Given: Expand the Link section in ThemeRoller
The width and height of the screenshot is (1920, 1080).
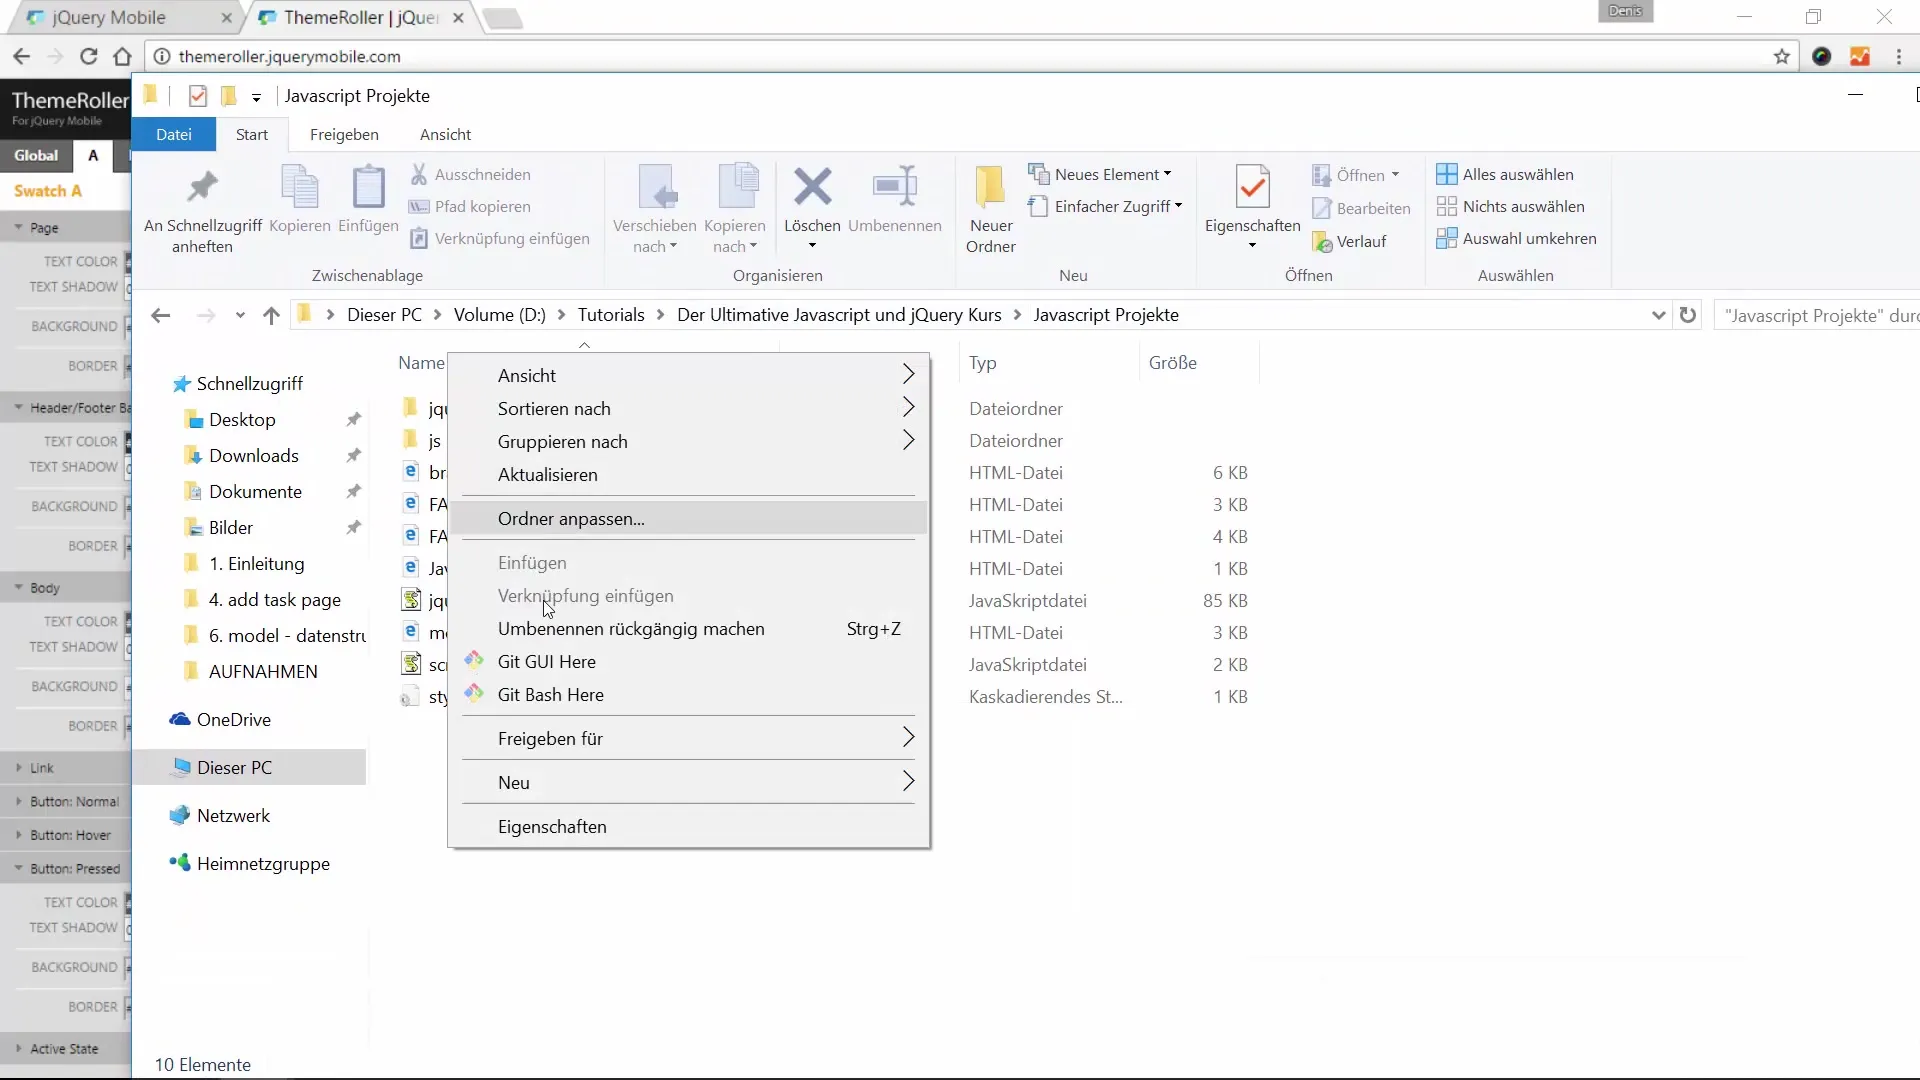Looking at the screenshot, I should tap(18, 768).
